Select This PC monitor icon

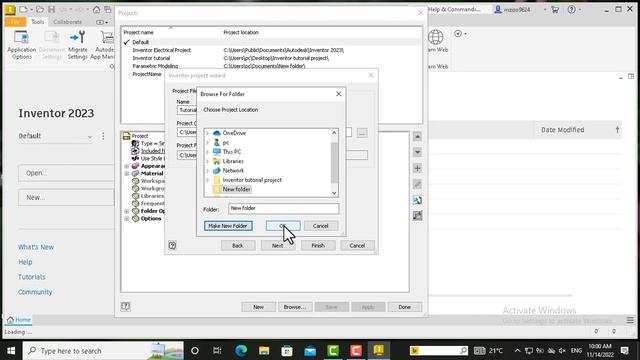tap(217, 152)
